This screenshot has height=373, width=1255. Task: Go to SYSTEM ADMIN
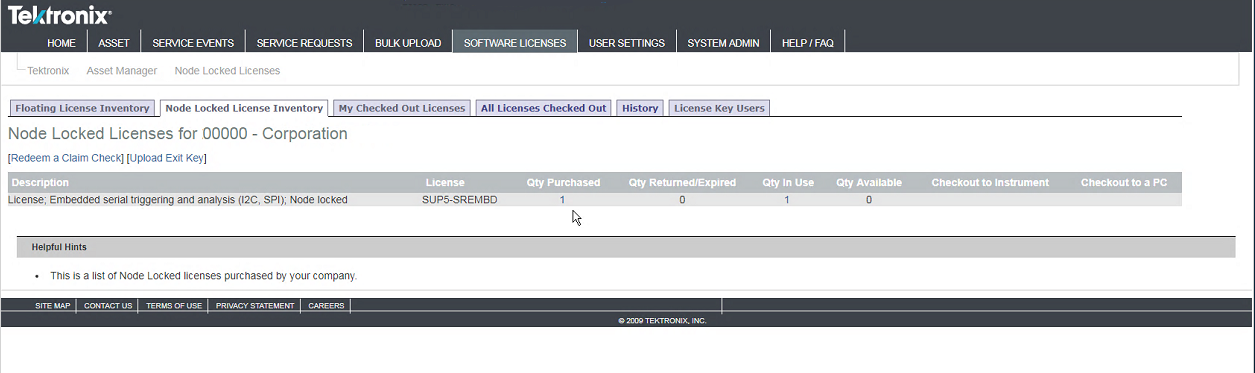coord(723,43)
